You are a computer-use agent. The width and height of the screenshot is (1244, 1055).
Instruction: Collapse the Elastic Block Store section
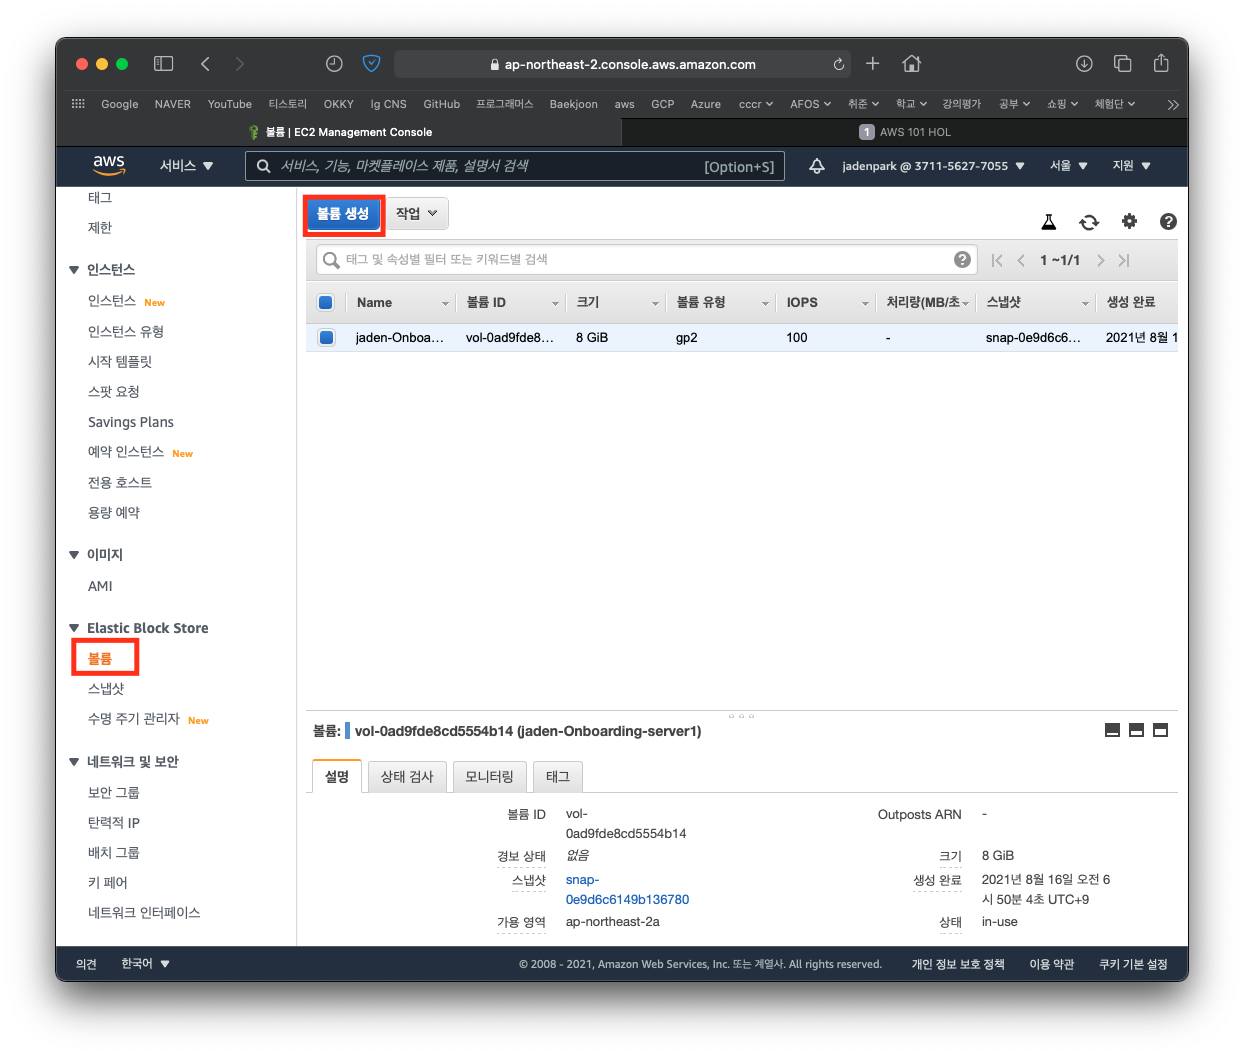click(x=74, y=628)
